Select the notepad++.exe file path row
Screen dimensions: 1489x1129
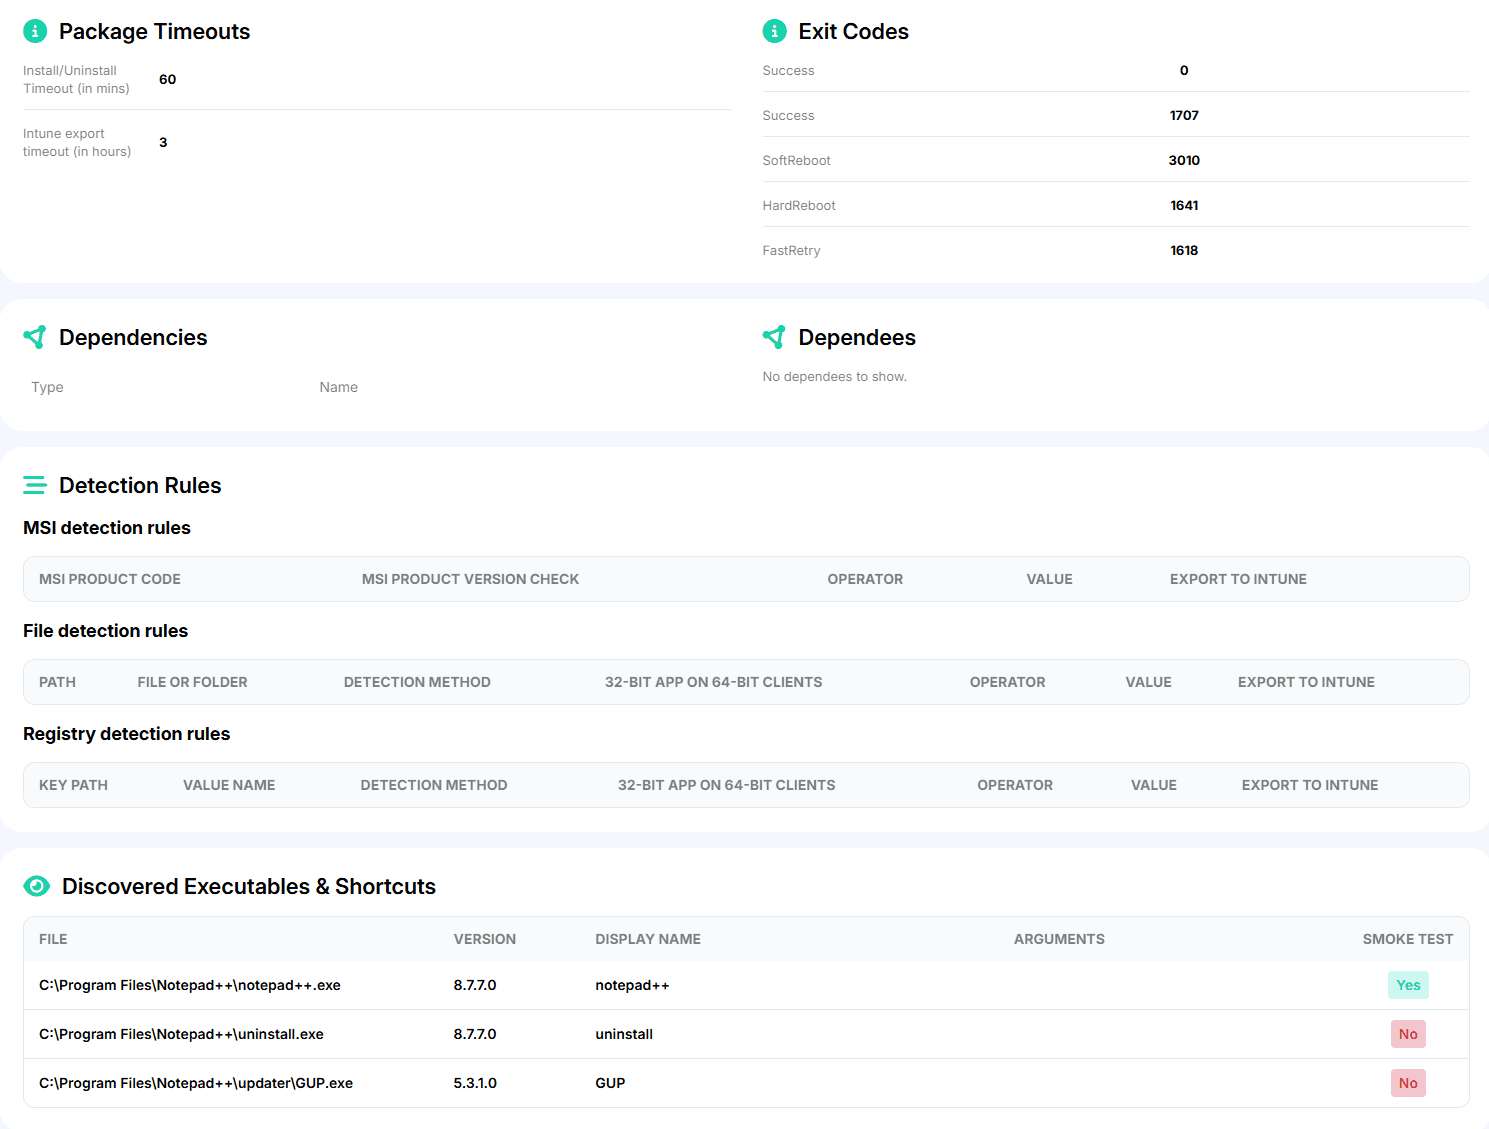(190, 985)
